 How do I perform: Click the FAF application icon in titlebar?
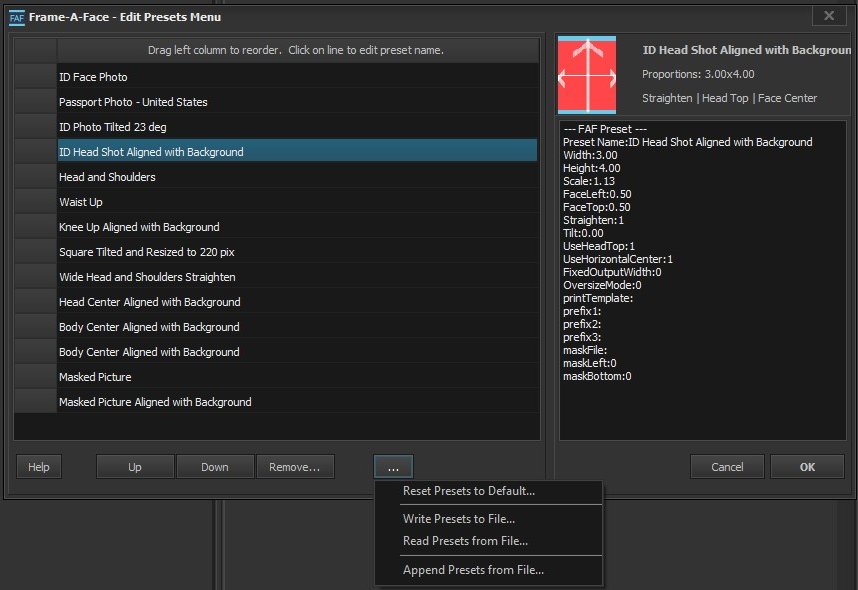click(14, 16)
